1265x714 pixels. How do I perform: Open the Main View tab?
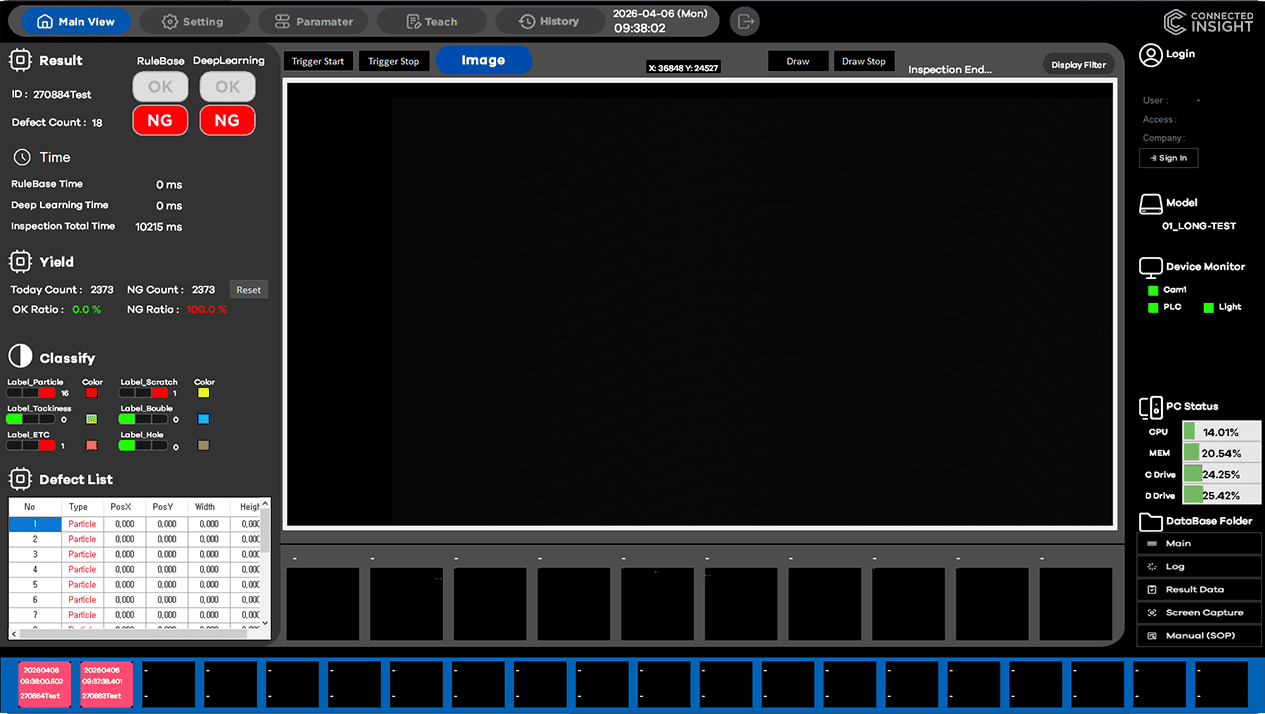pyautogui.click(x=75, y=21)
